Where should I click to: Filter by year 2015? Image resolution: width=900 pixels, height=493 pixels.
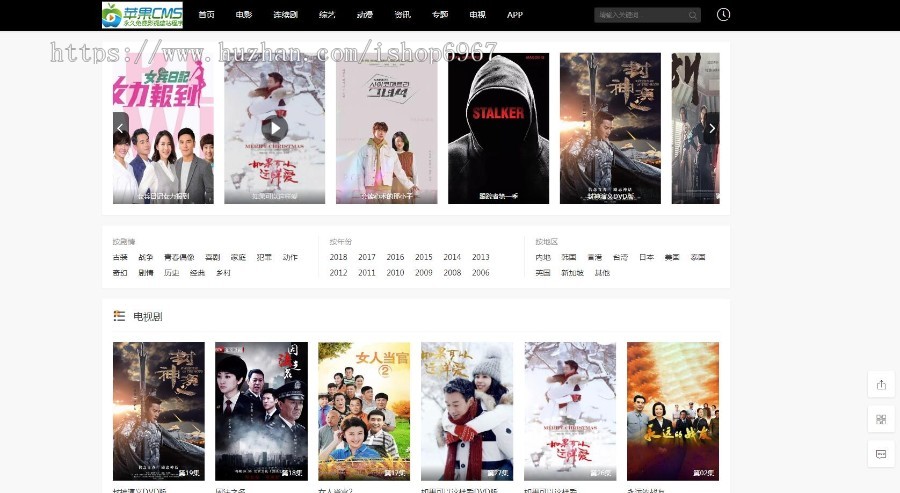click(424, 257)
